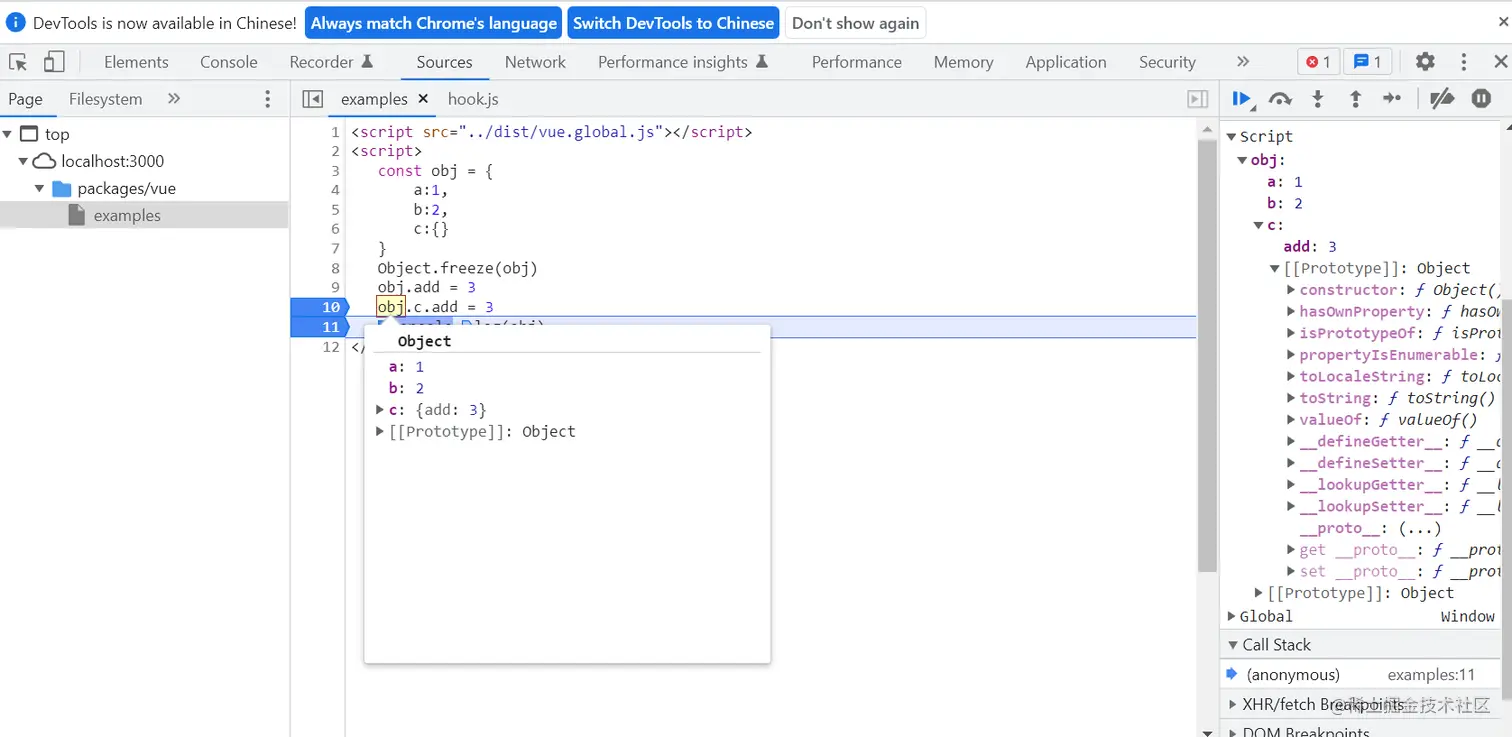Expand the __defineGetter__ entry

pyautogui.click(x=1292, y=442)
